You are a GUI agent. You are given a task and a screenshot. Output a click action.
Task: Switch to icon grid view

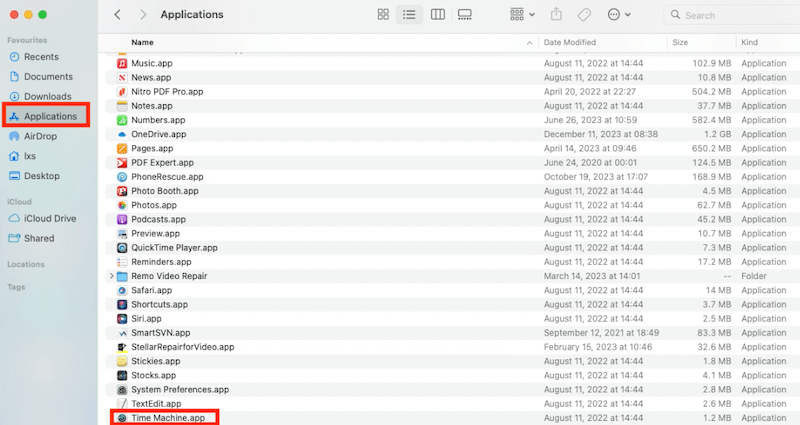pos(383,15)
